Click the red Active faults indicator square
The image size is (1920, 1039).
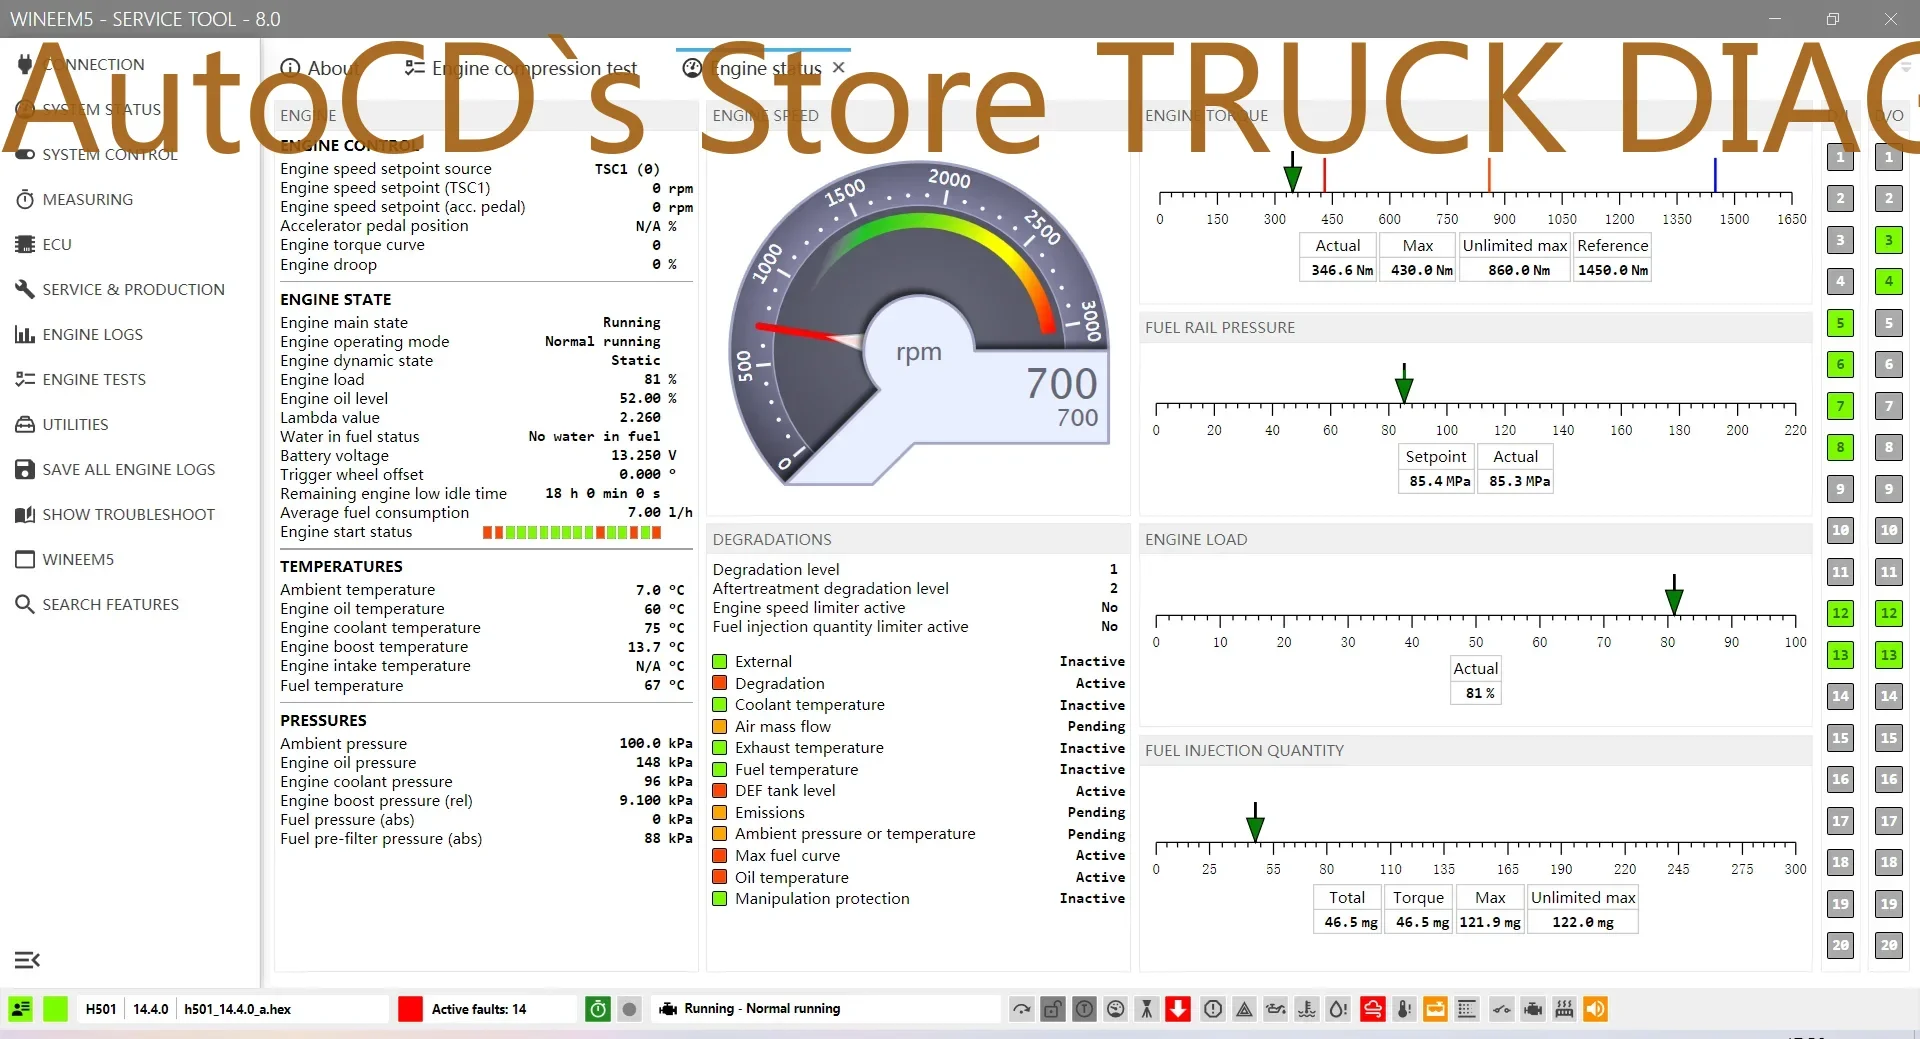[410, 1009]
